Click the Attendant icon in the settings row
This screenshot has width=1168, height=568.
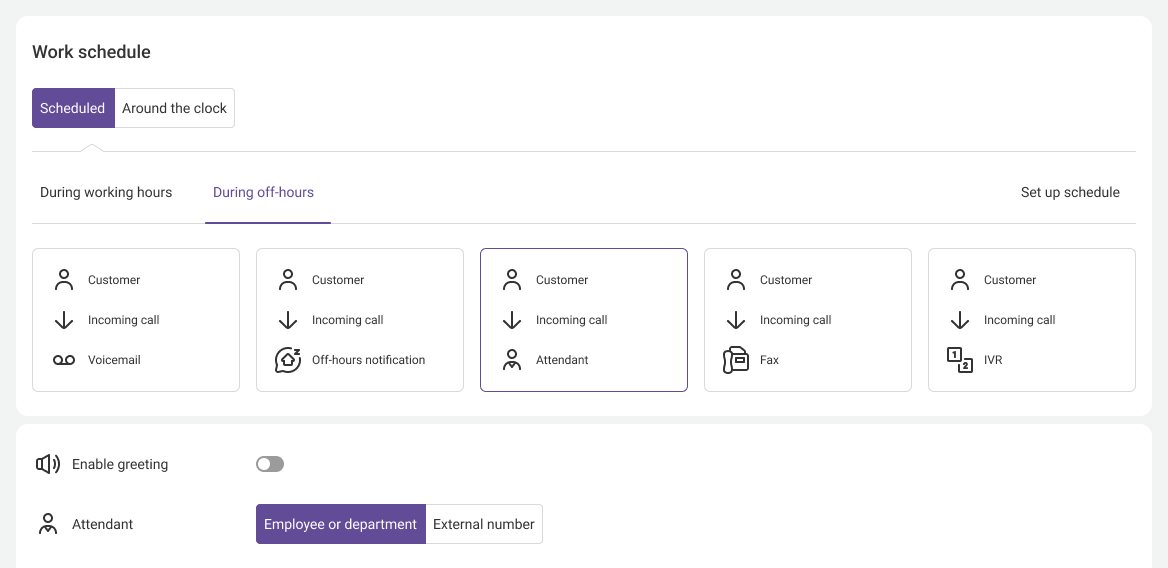coord(48,524)
